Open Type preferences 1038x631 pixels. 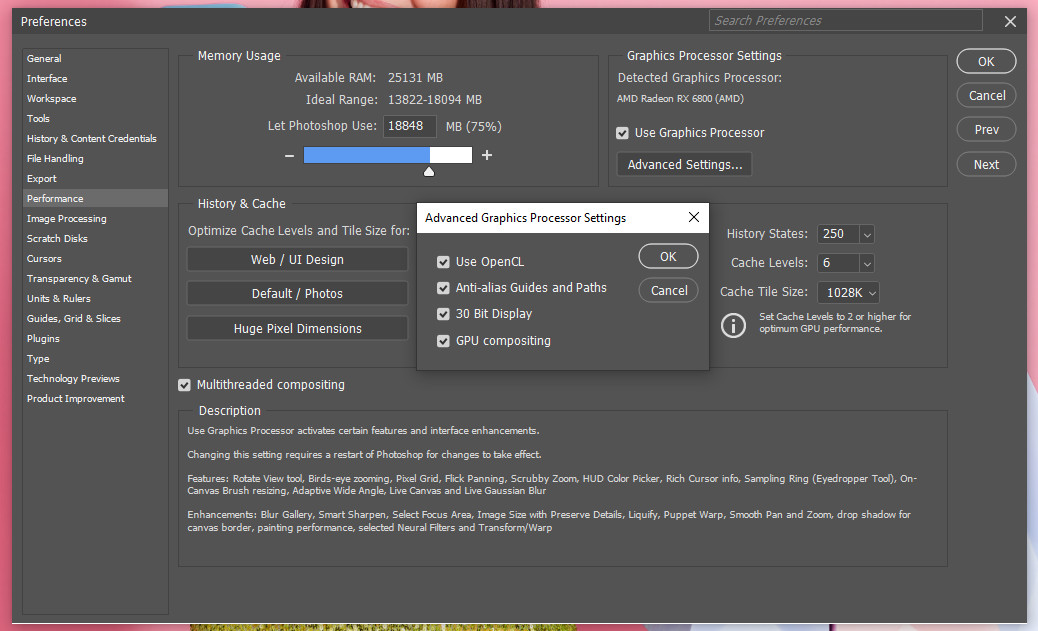point(95,358)
